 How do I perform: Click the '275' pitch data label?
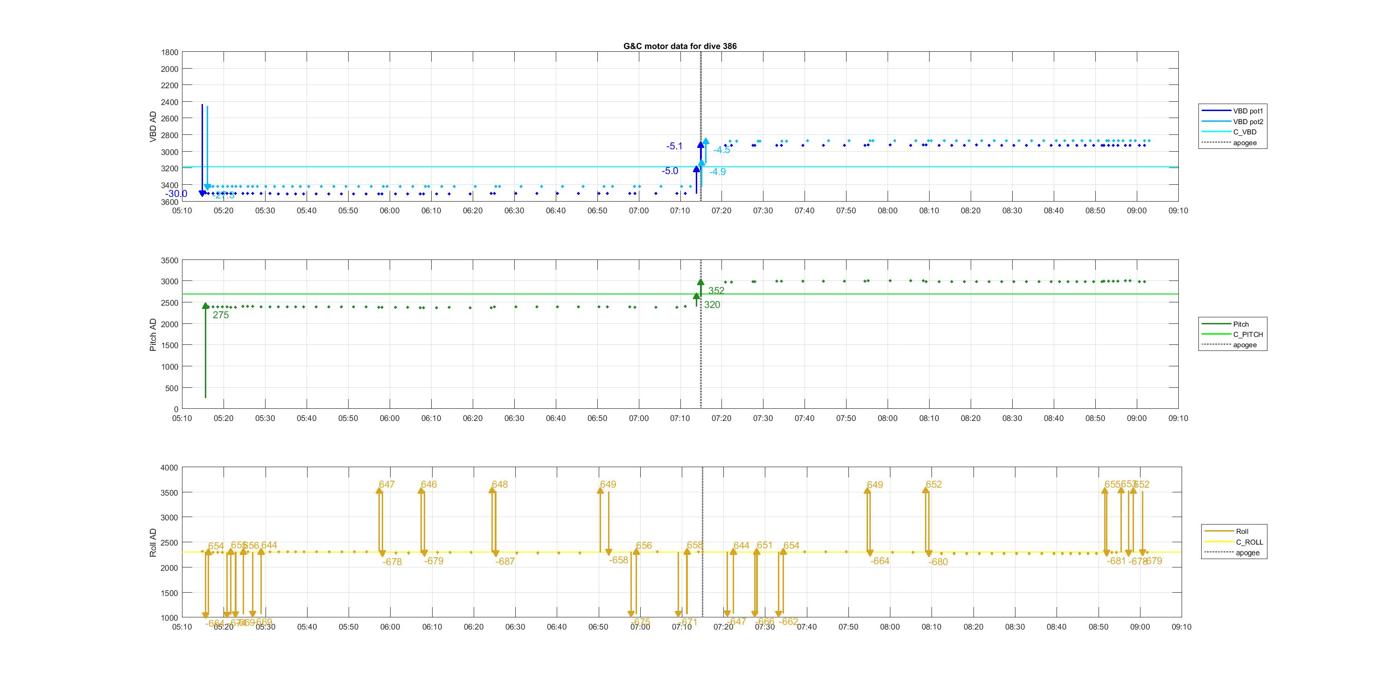220,315
